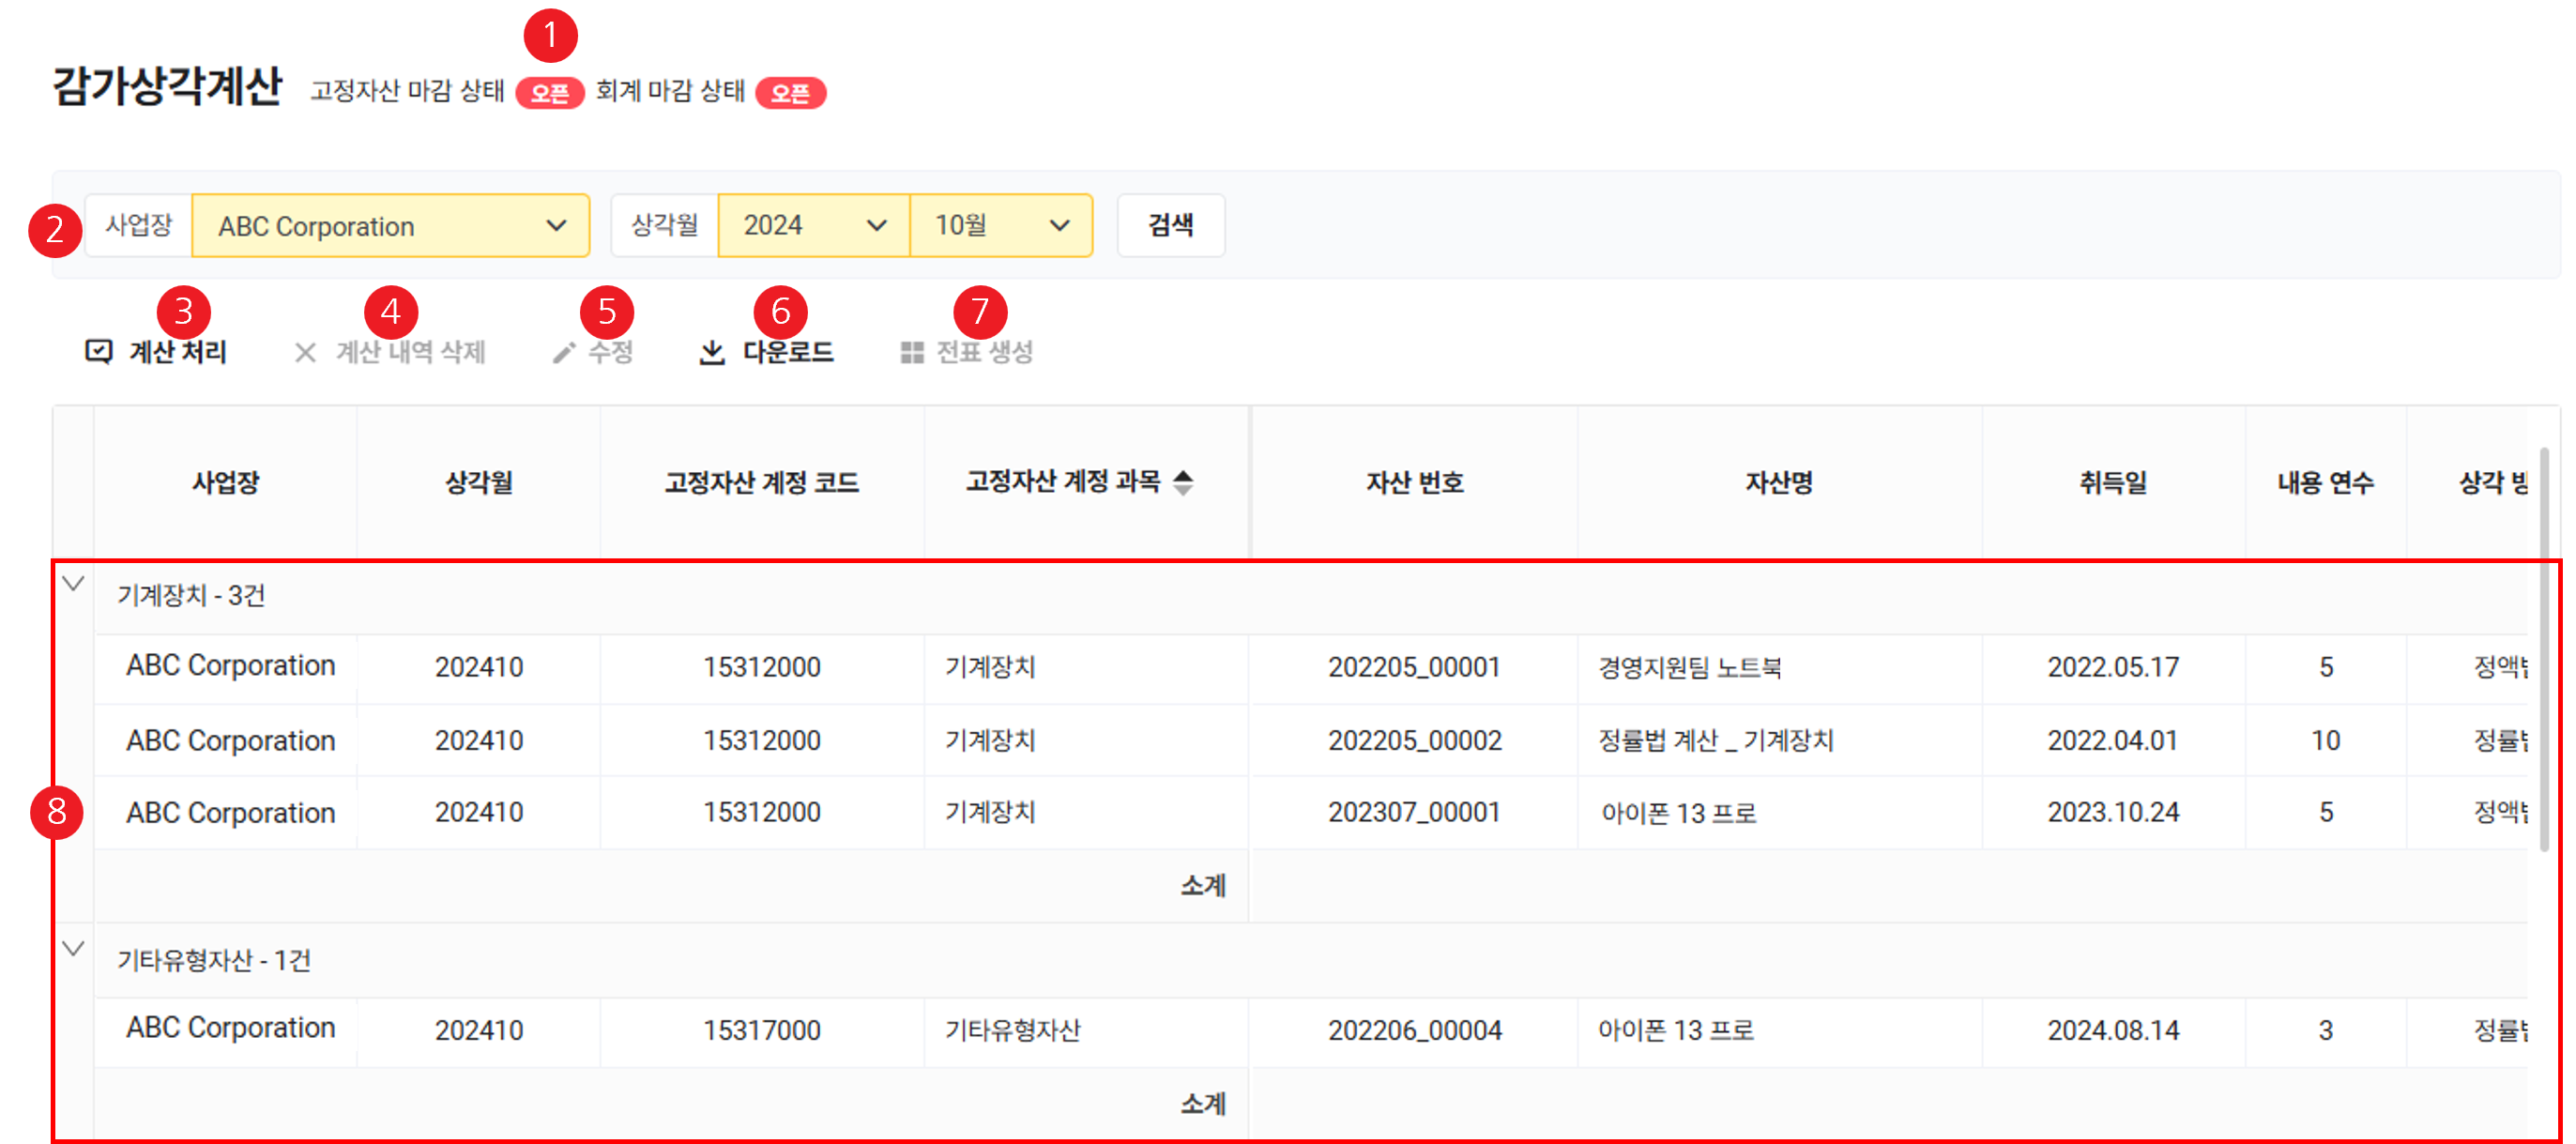Sort by 고정자산 계정 과목 arrow icon

click(1183, 482)
